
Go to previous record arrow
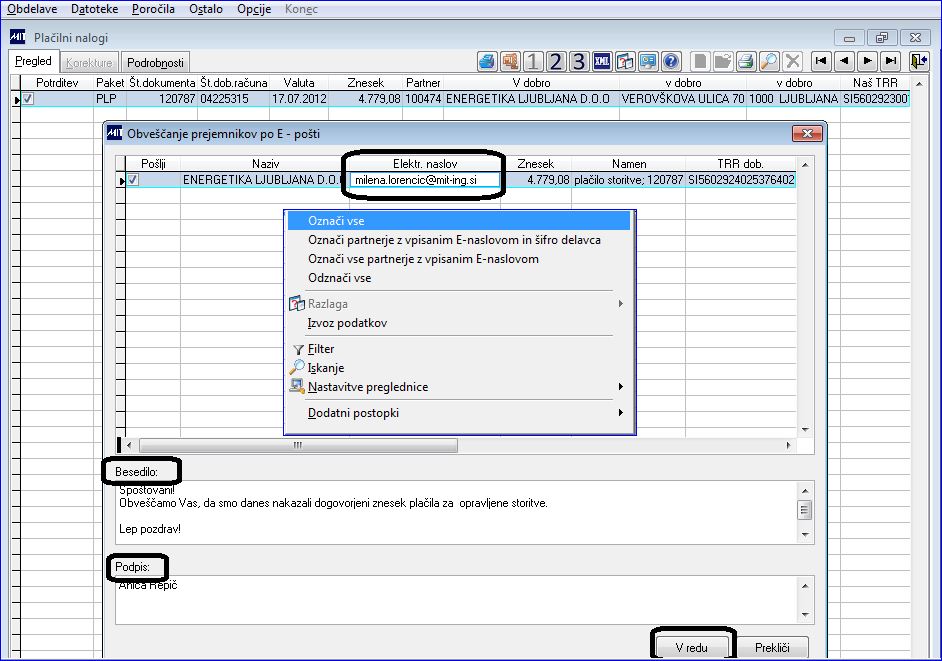844,61
